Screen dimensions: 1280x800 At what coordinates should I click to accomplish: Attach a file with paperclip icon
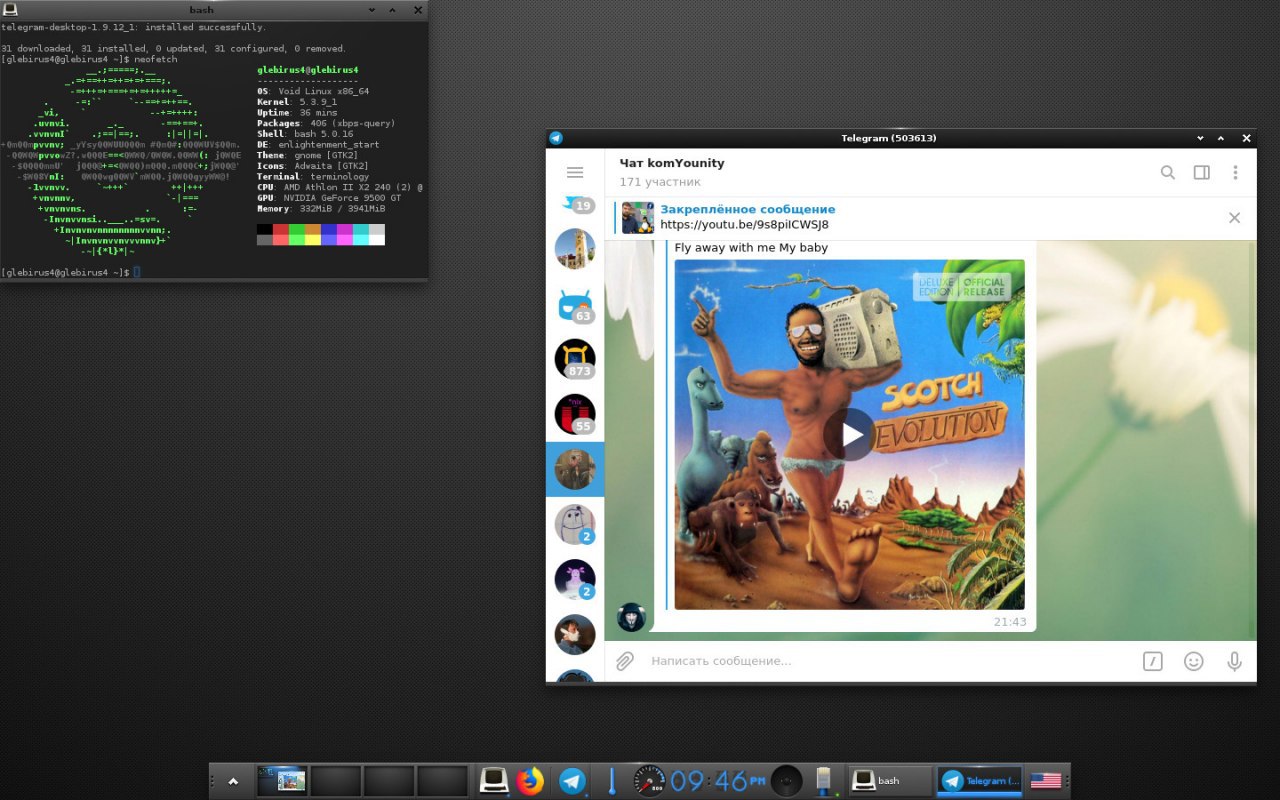(625, 661)
